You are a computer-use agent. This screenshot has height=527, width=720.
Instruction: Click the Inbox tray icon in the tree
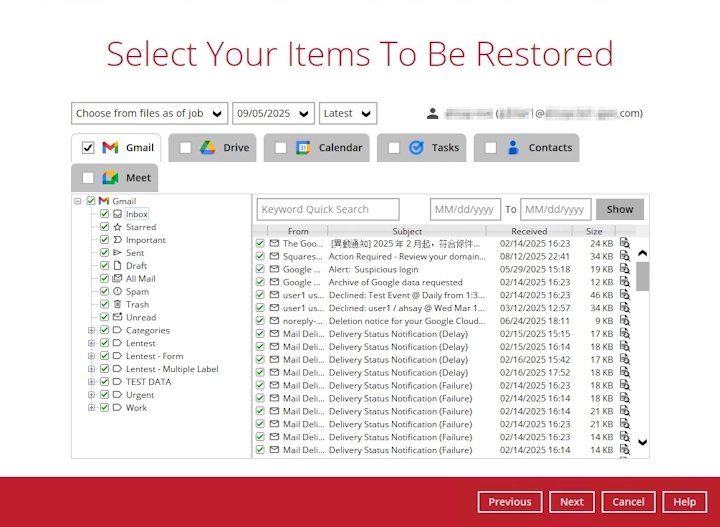coord(118,214)
